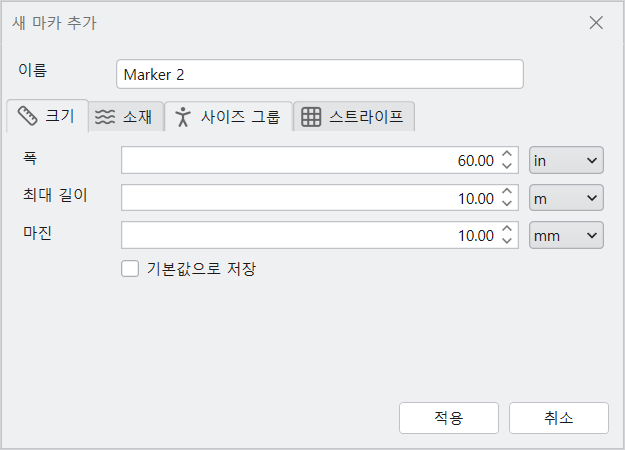Viewport: 625px width, 450px height.
Task: Switch to the 소재 tab
Action: click(x=126, y=116)
